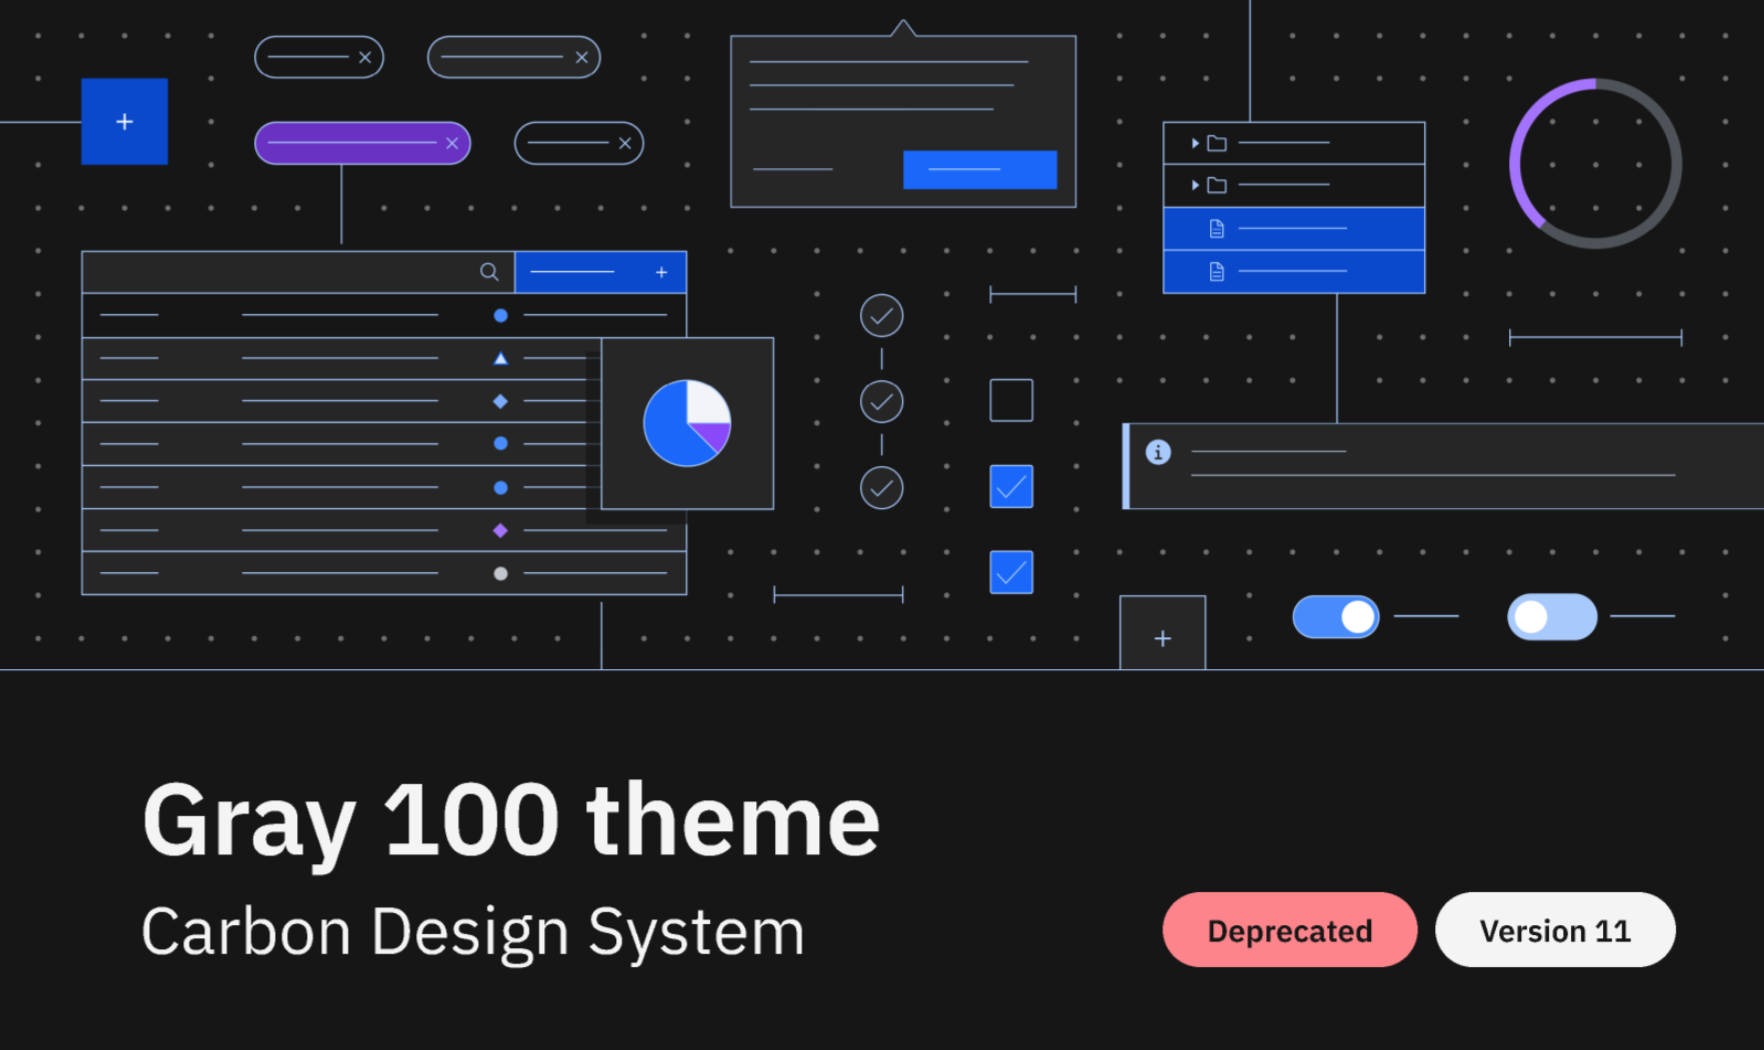Click the table search field

[298, 272]
